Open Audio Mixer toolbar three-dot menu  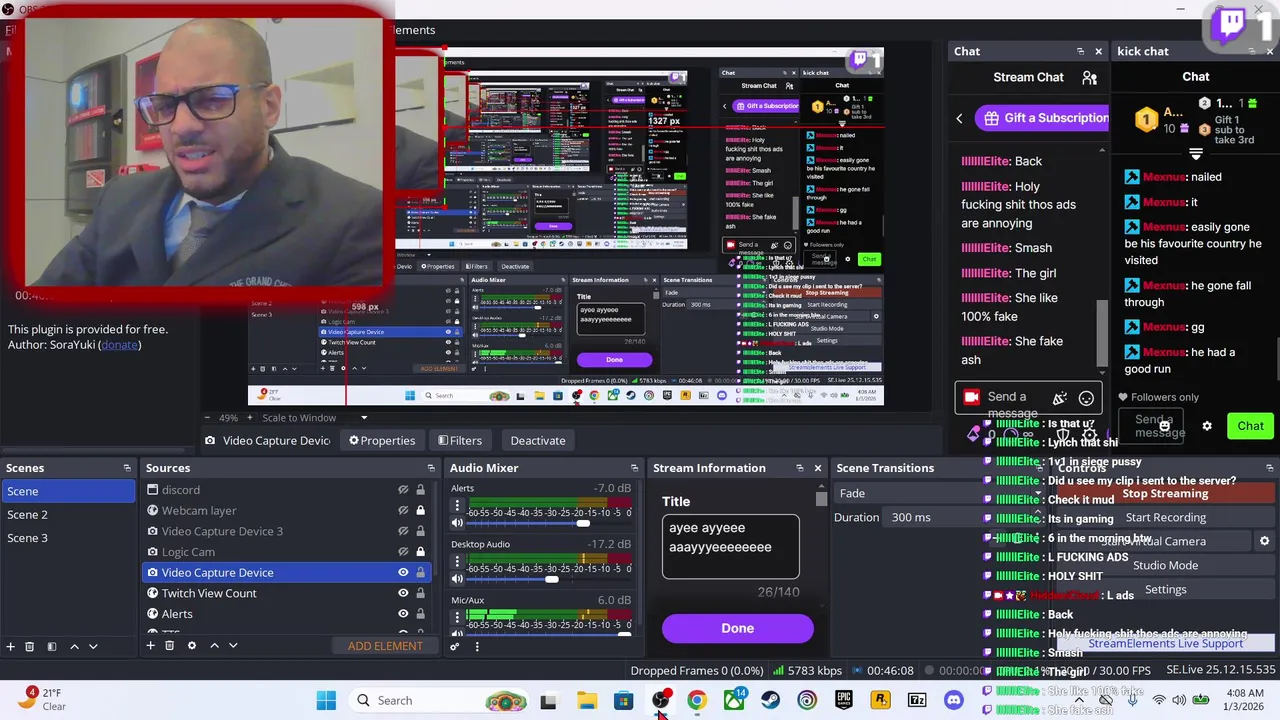(x=477, y=646)
